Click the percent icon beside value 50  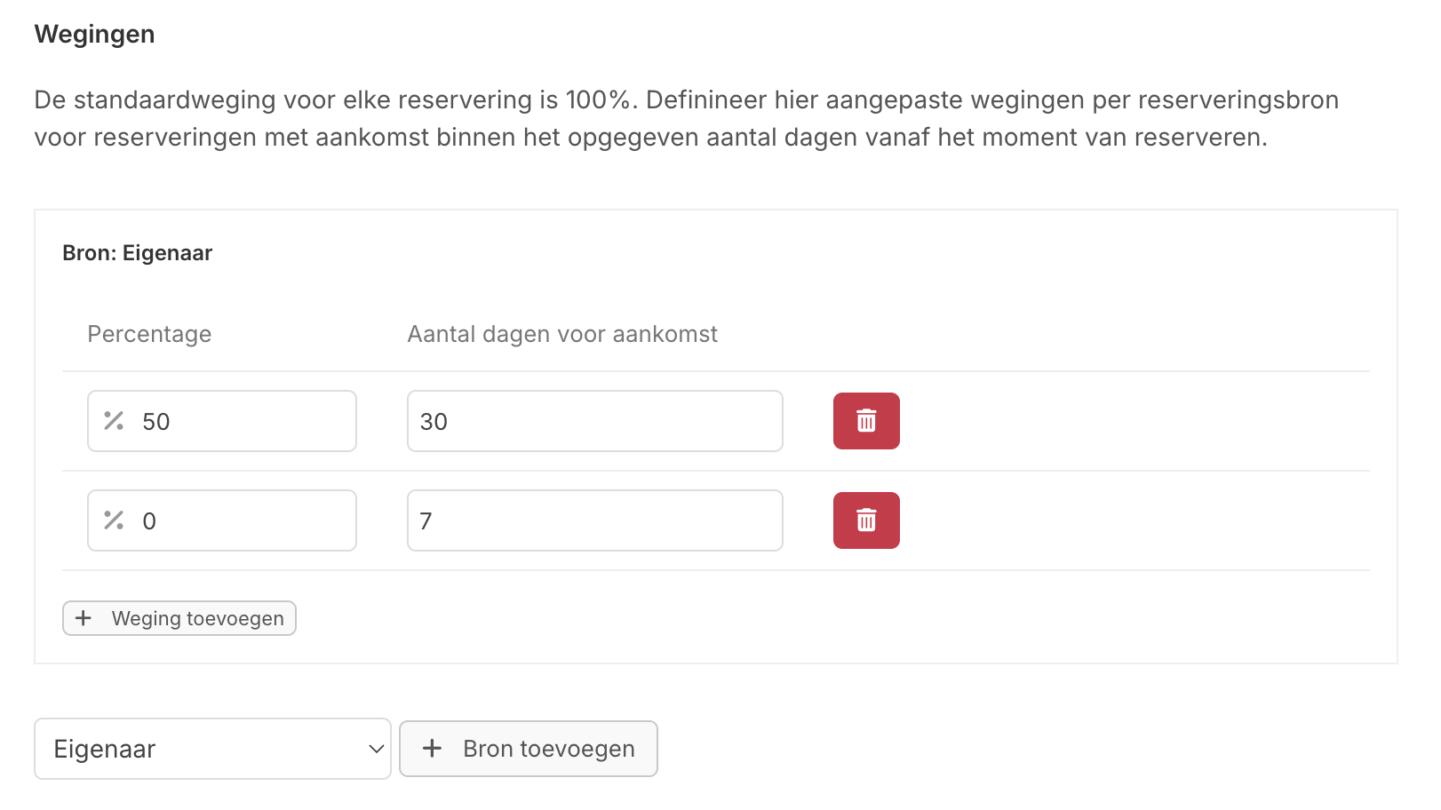point(114,421)
